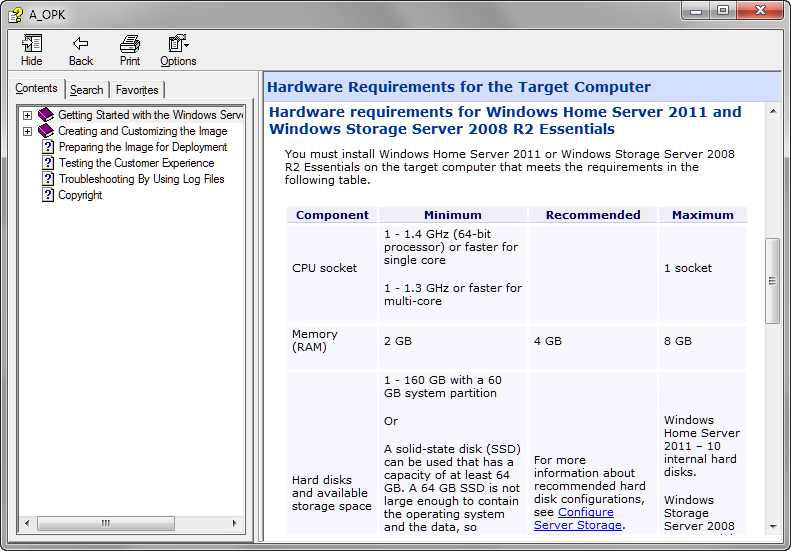This screenshot has width=791, height=551.
Task: Minimize the A_OPK window
Action: coord(696,10)
